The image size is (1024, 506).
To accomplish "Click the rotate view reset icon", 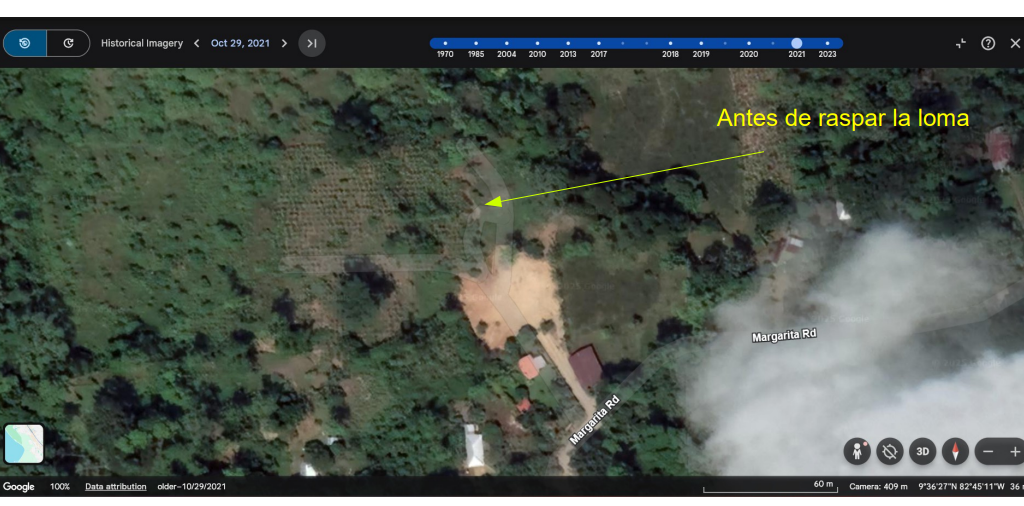I will coord(889,451).
